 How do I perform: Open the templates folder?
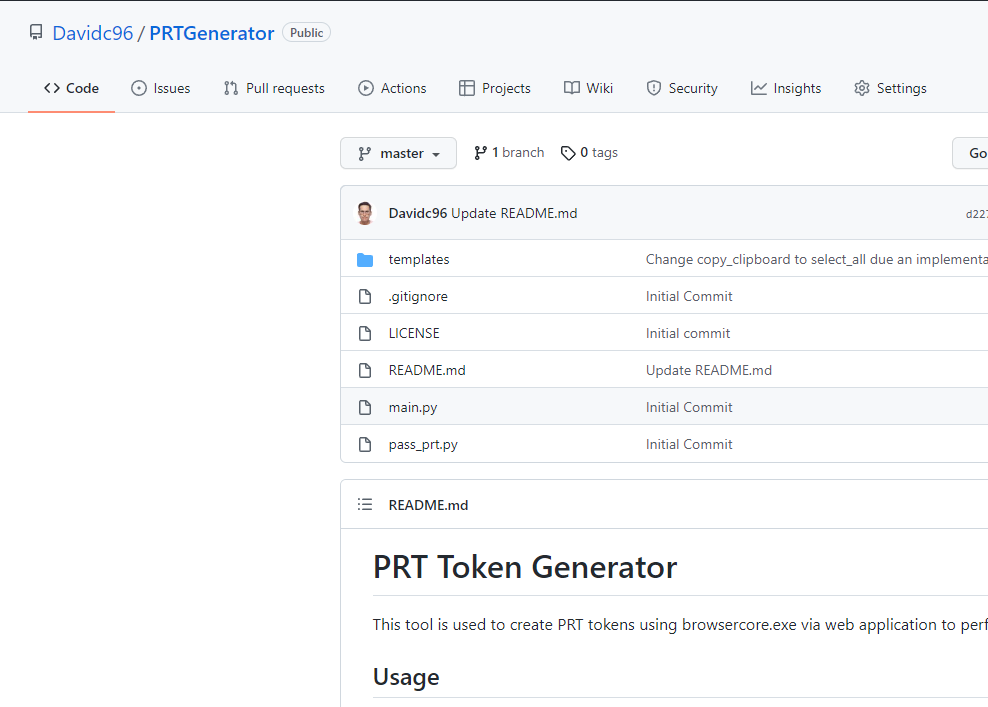pos(419,260)
